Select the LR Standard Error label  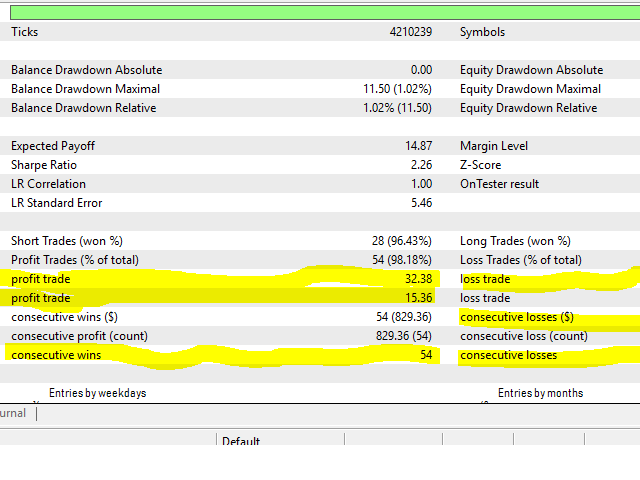pos(56,203)
